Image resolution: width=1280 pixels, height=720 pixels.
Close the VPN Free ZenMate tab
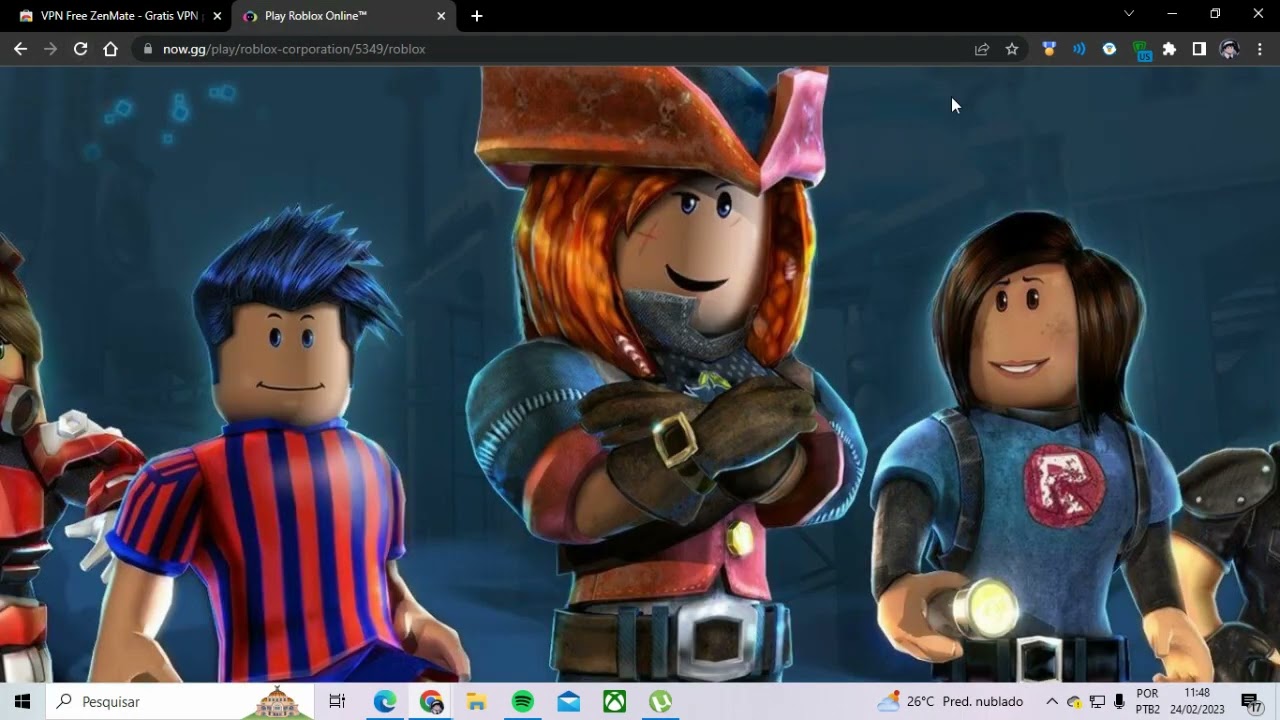(x=217, y=16)
